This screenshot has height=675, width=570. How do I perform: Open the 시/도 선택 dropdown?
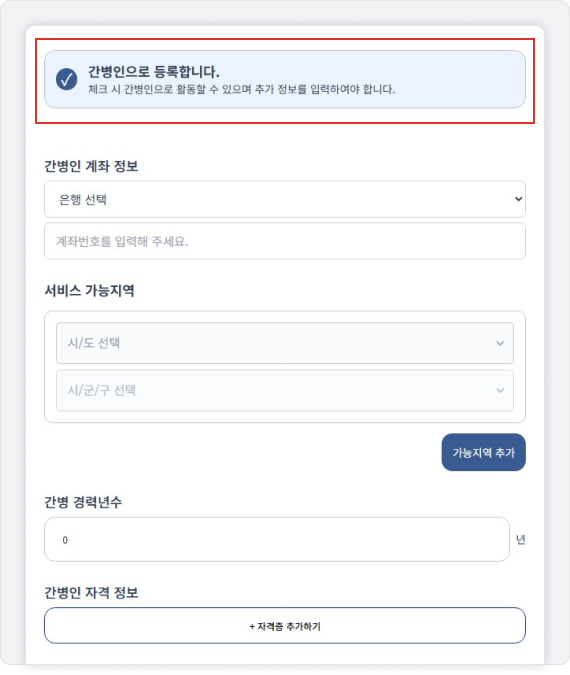click(x=285, y=343)
